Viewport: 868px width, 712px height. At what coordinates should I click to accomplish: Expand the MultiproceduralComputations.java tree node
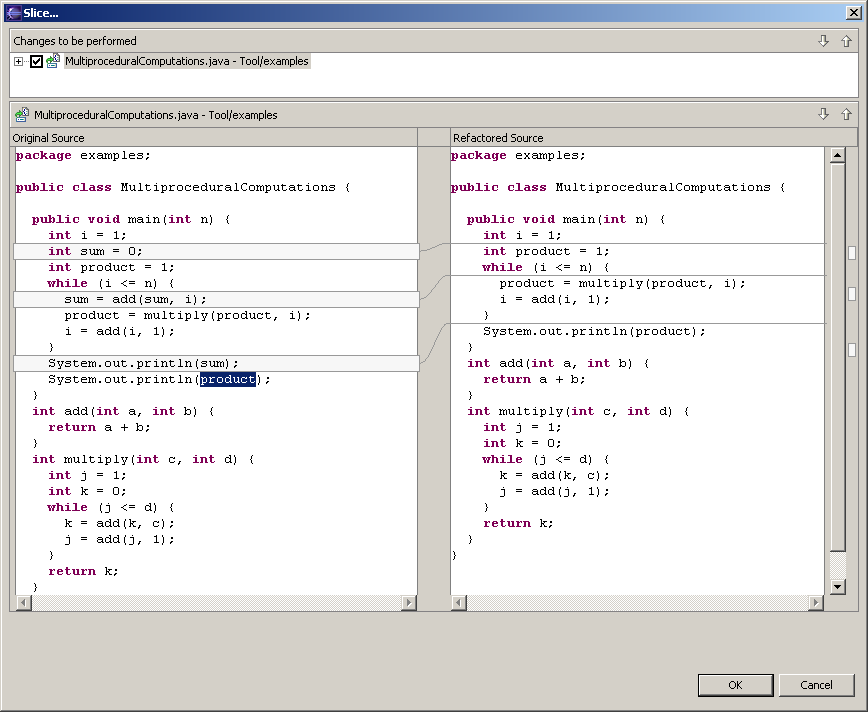pos(18,61)
